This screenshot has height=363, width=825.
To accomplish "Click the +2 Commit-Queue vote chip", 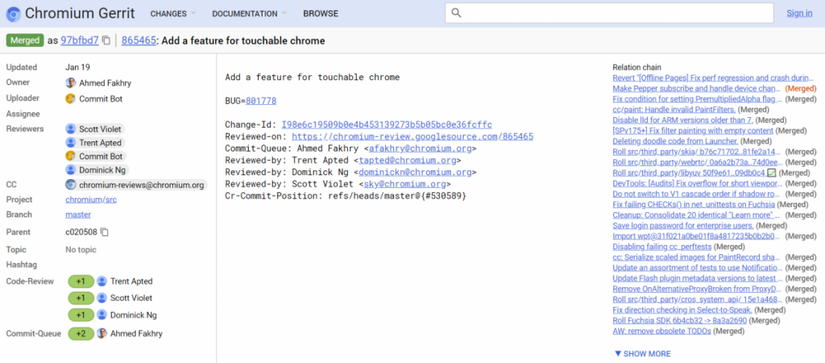I will click(81, 334).
